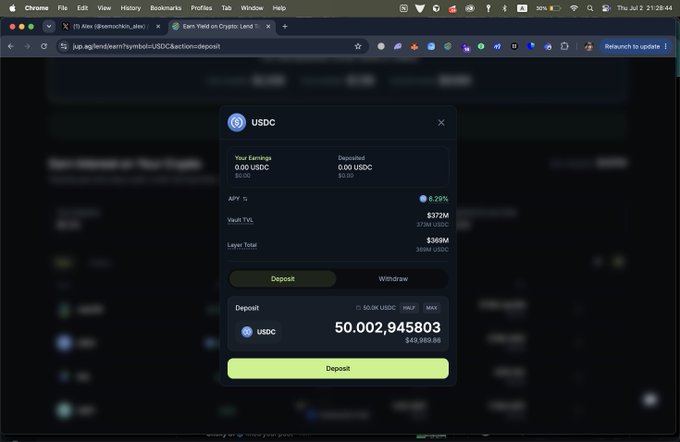The image size is (680, 442).
Task: Open the green cube extension
Action: tap(448, 46)
